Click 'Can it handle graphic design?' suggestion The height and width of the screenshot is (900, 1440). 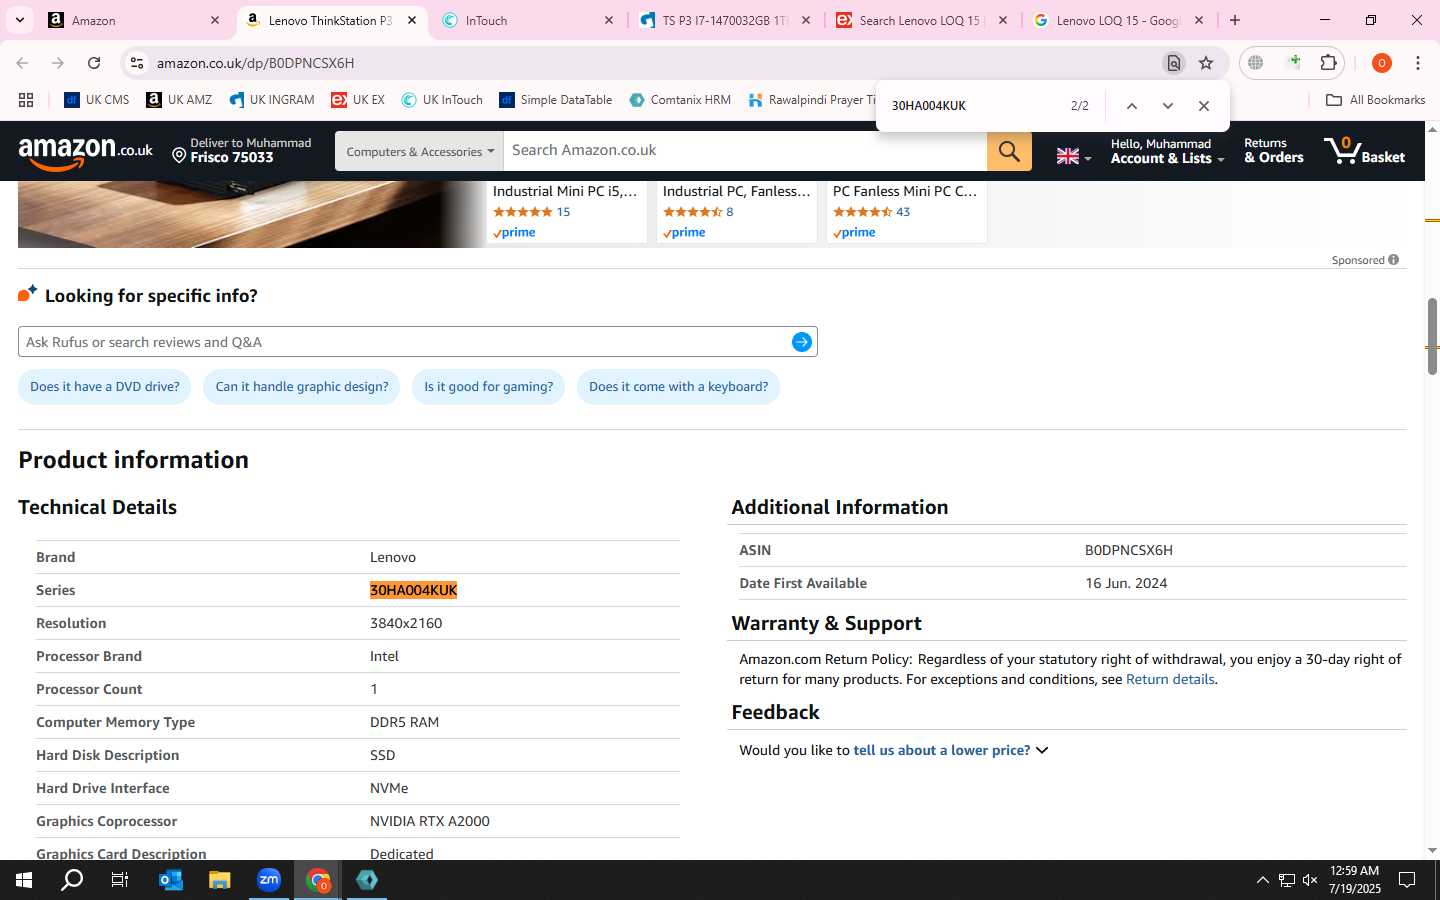[302, 387]
